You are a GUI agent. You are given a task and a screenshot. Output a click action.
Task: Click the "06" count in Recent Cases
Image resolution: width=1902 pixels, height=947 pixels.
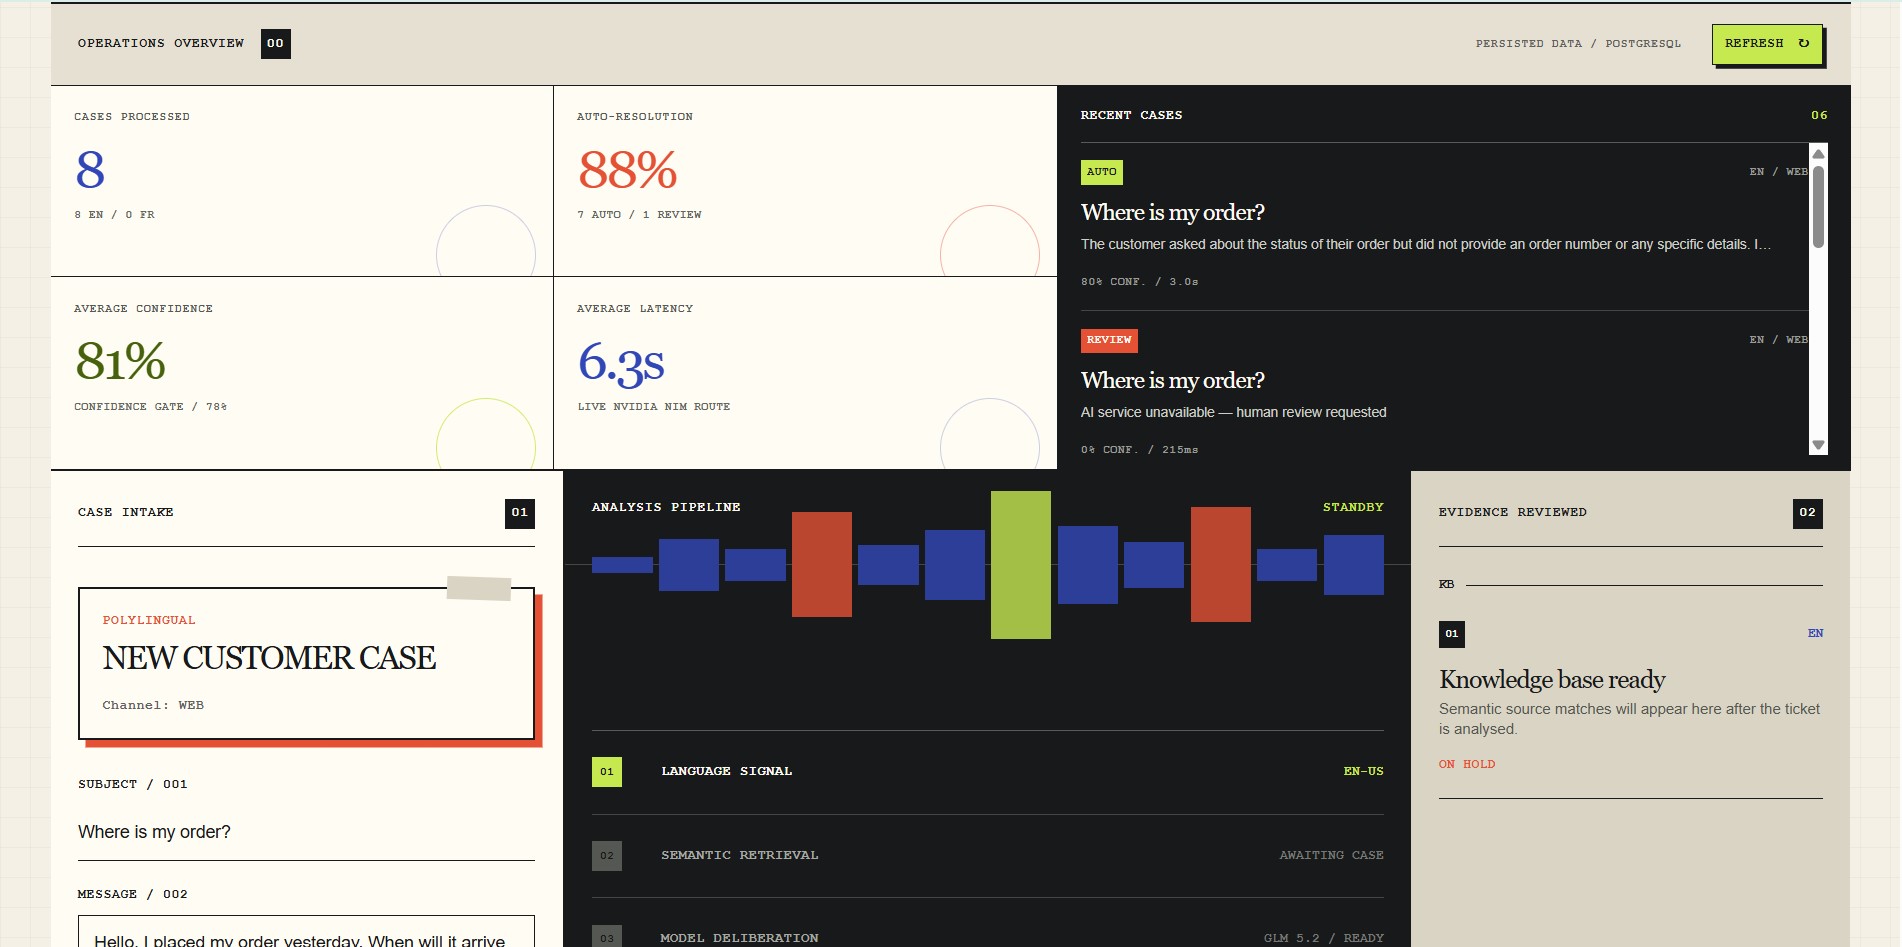click(x=1819, y=116)
